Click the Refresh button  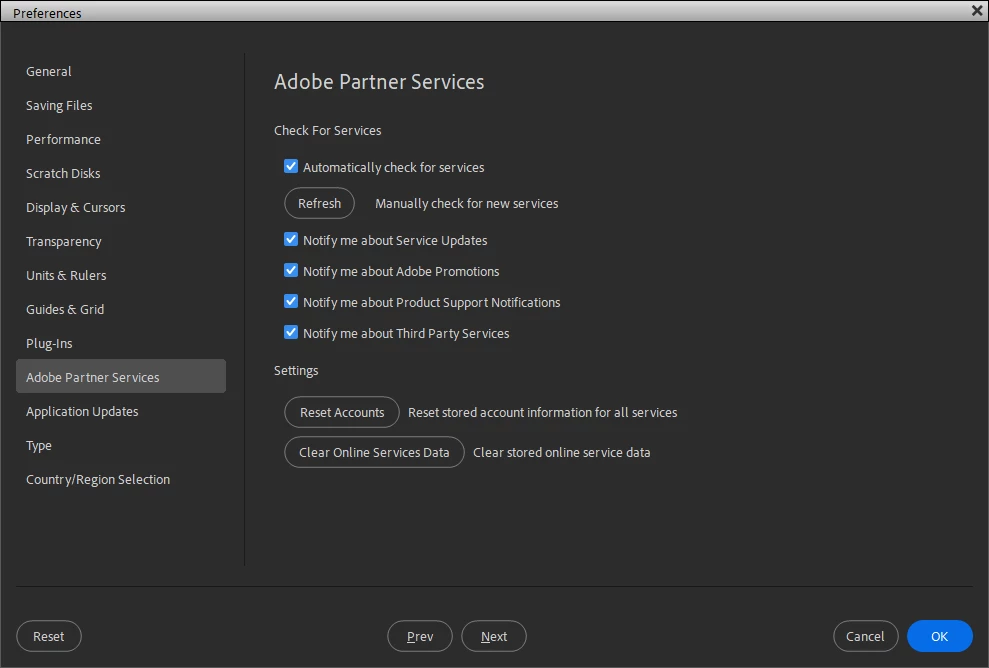point(319,203)
